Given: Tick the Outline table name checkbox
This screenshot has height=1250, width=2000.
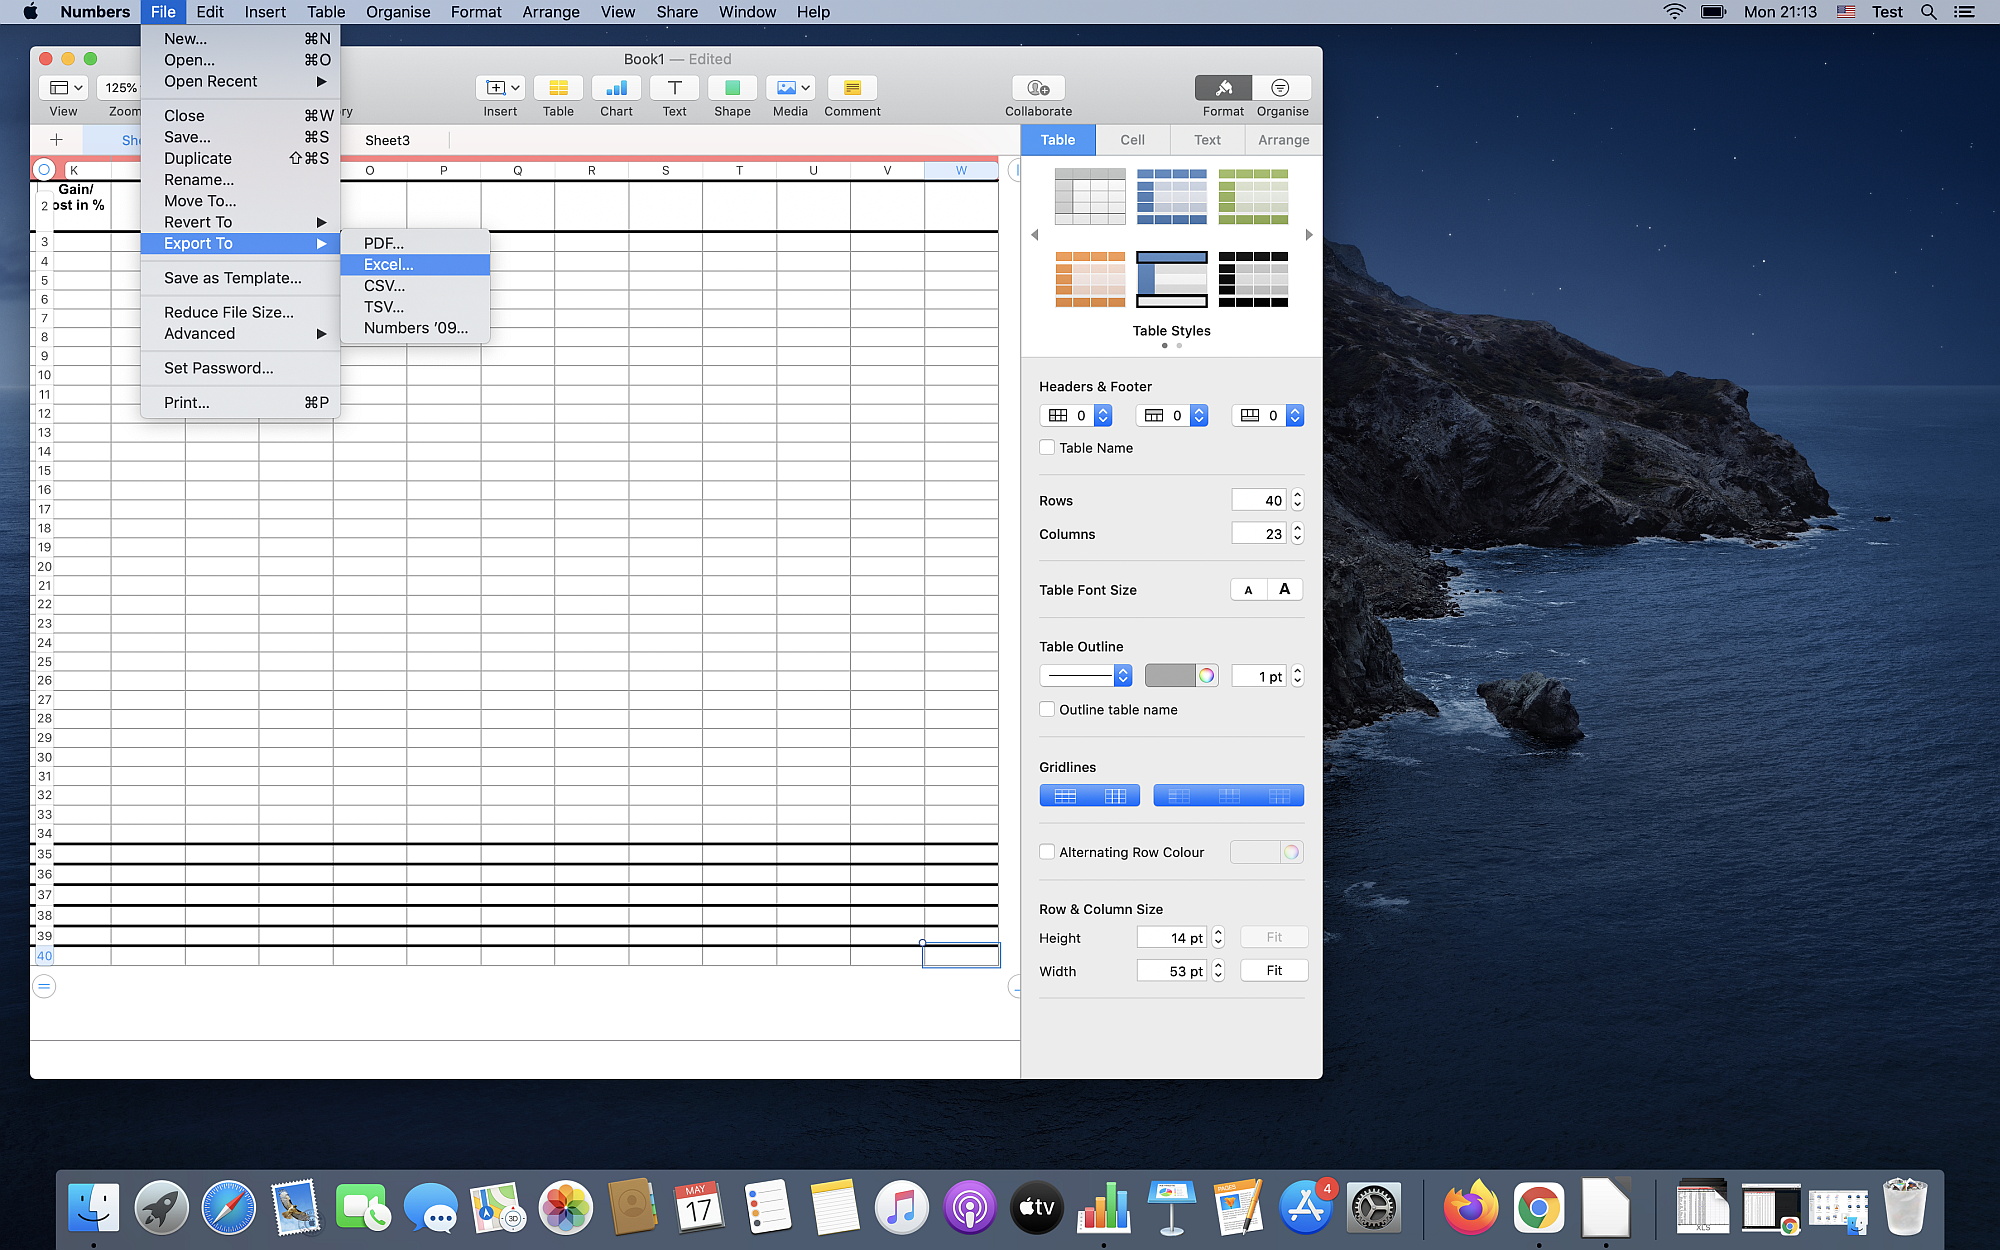Looking at the screenshot, I should coord(1047,710).
